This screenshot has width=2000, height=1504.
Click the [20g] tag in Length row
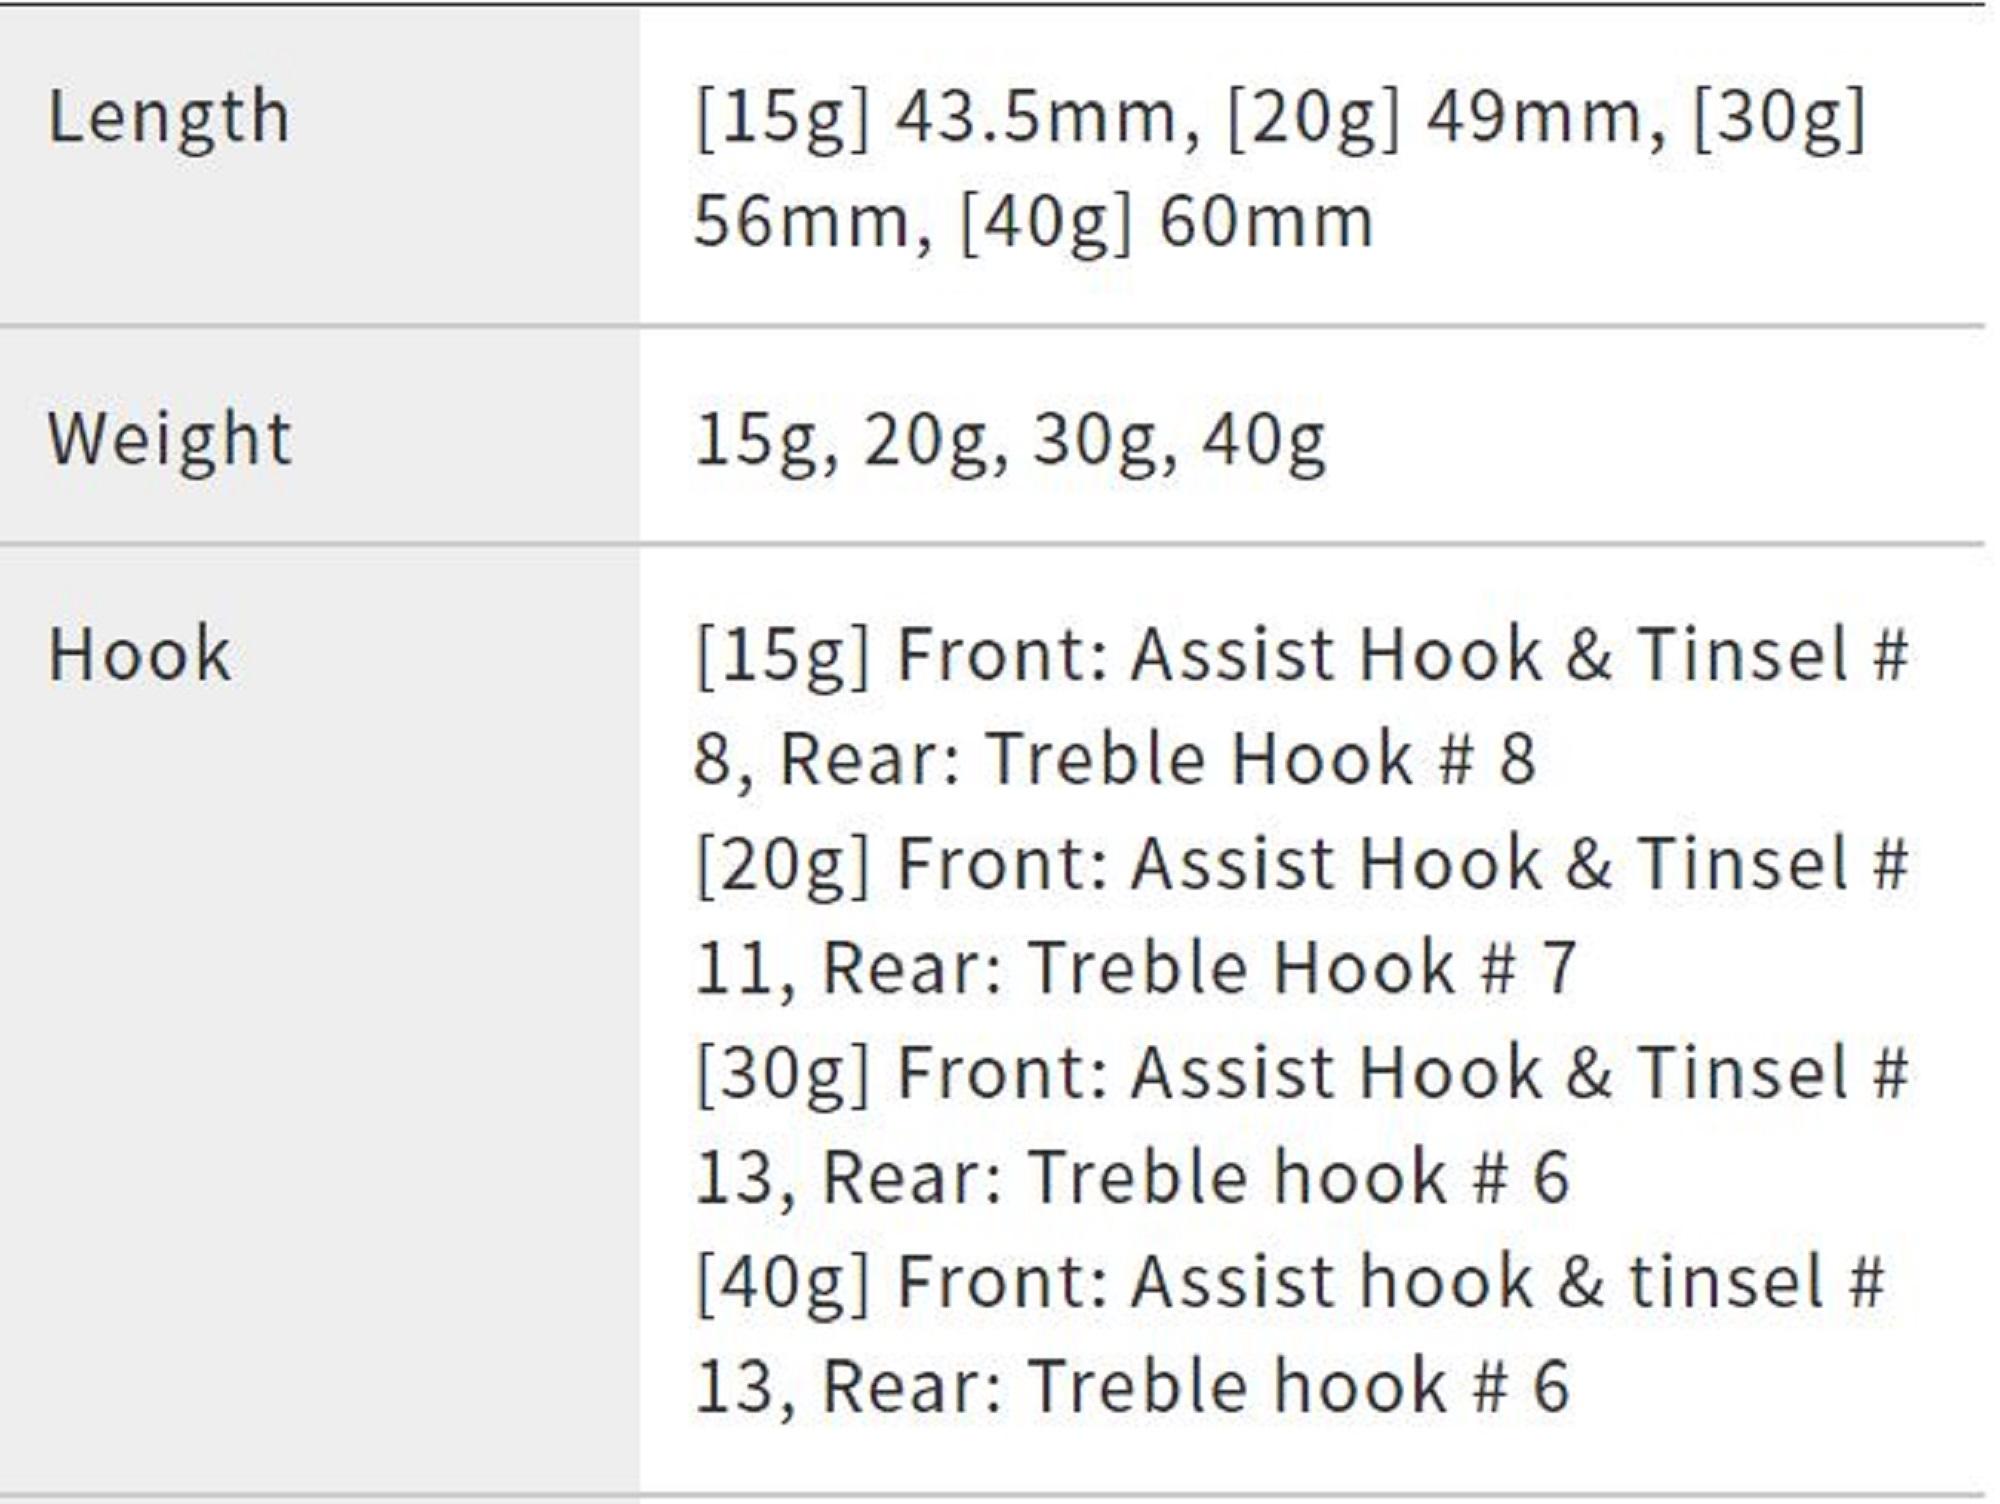(x=1312, y=118)
